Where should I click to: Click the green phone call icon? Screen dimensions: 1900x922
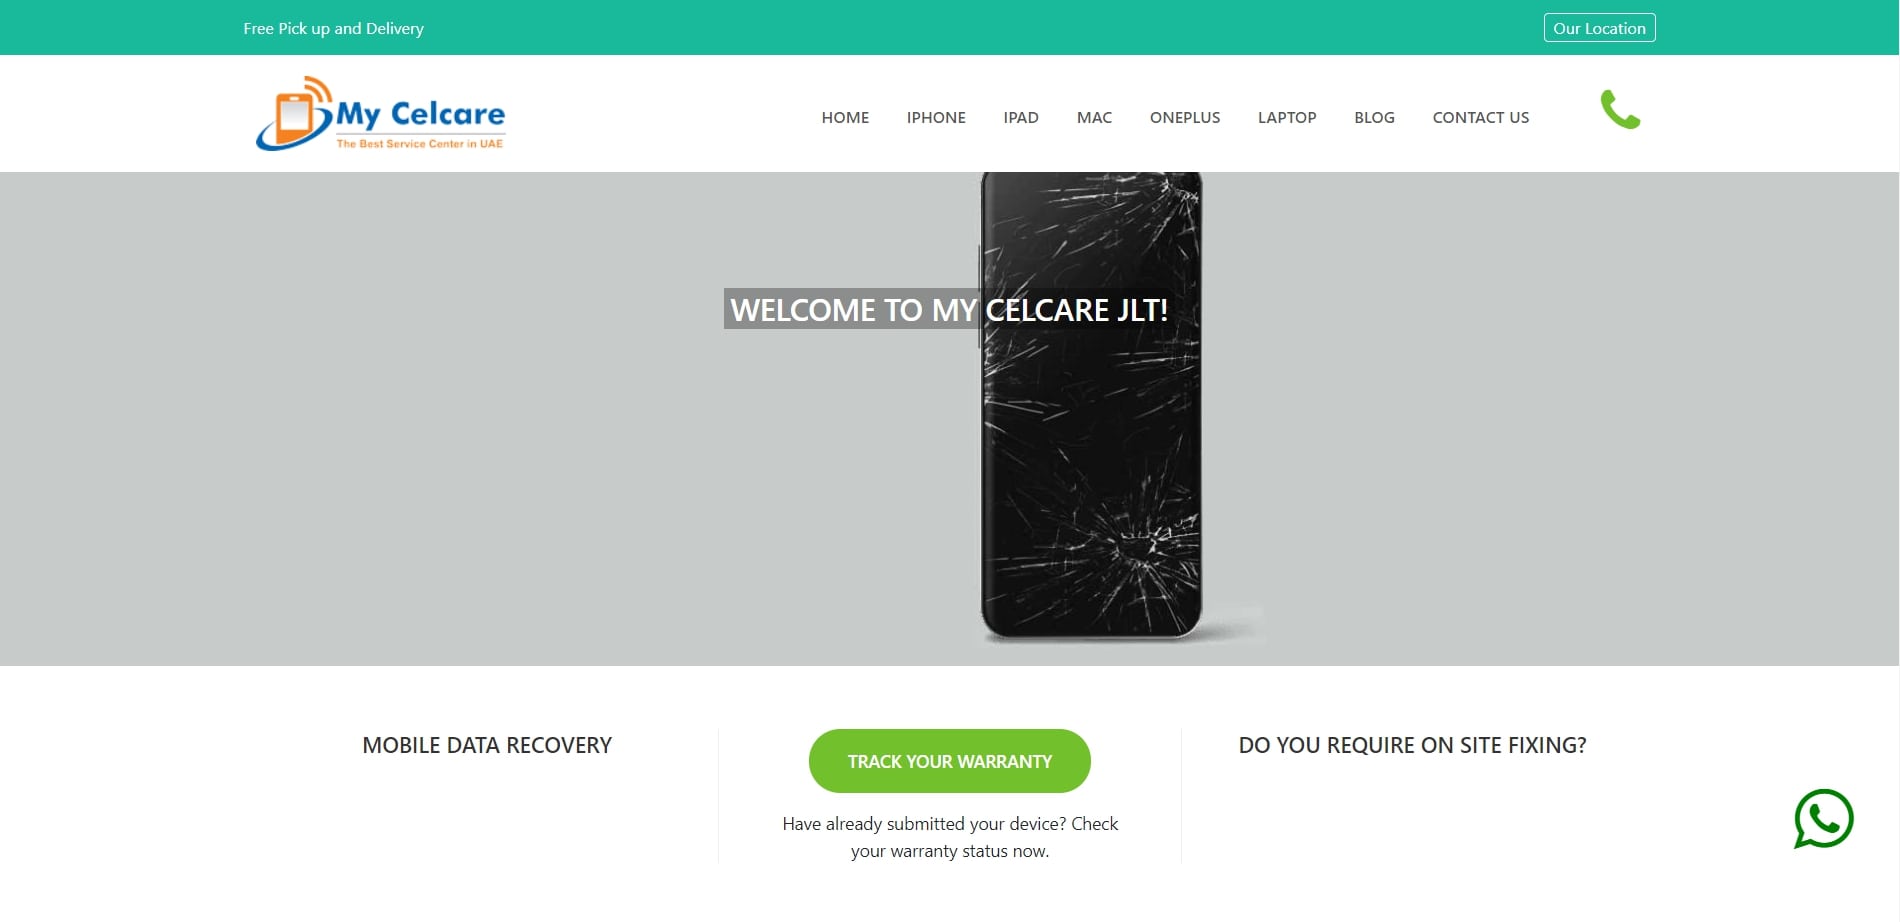(1620, 109)
